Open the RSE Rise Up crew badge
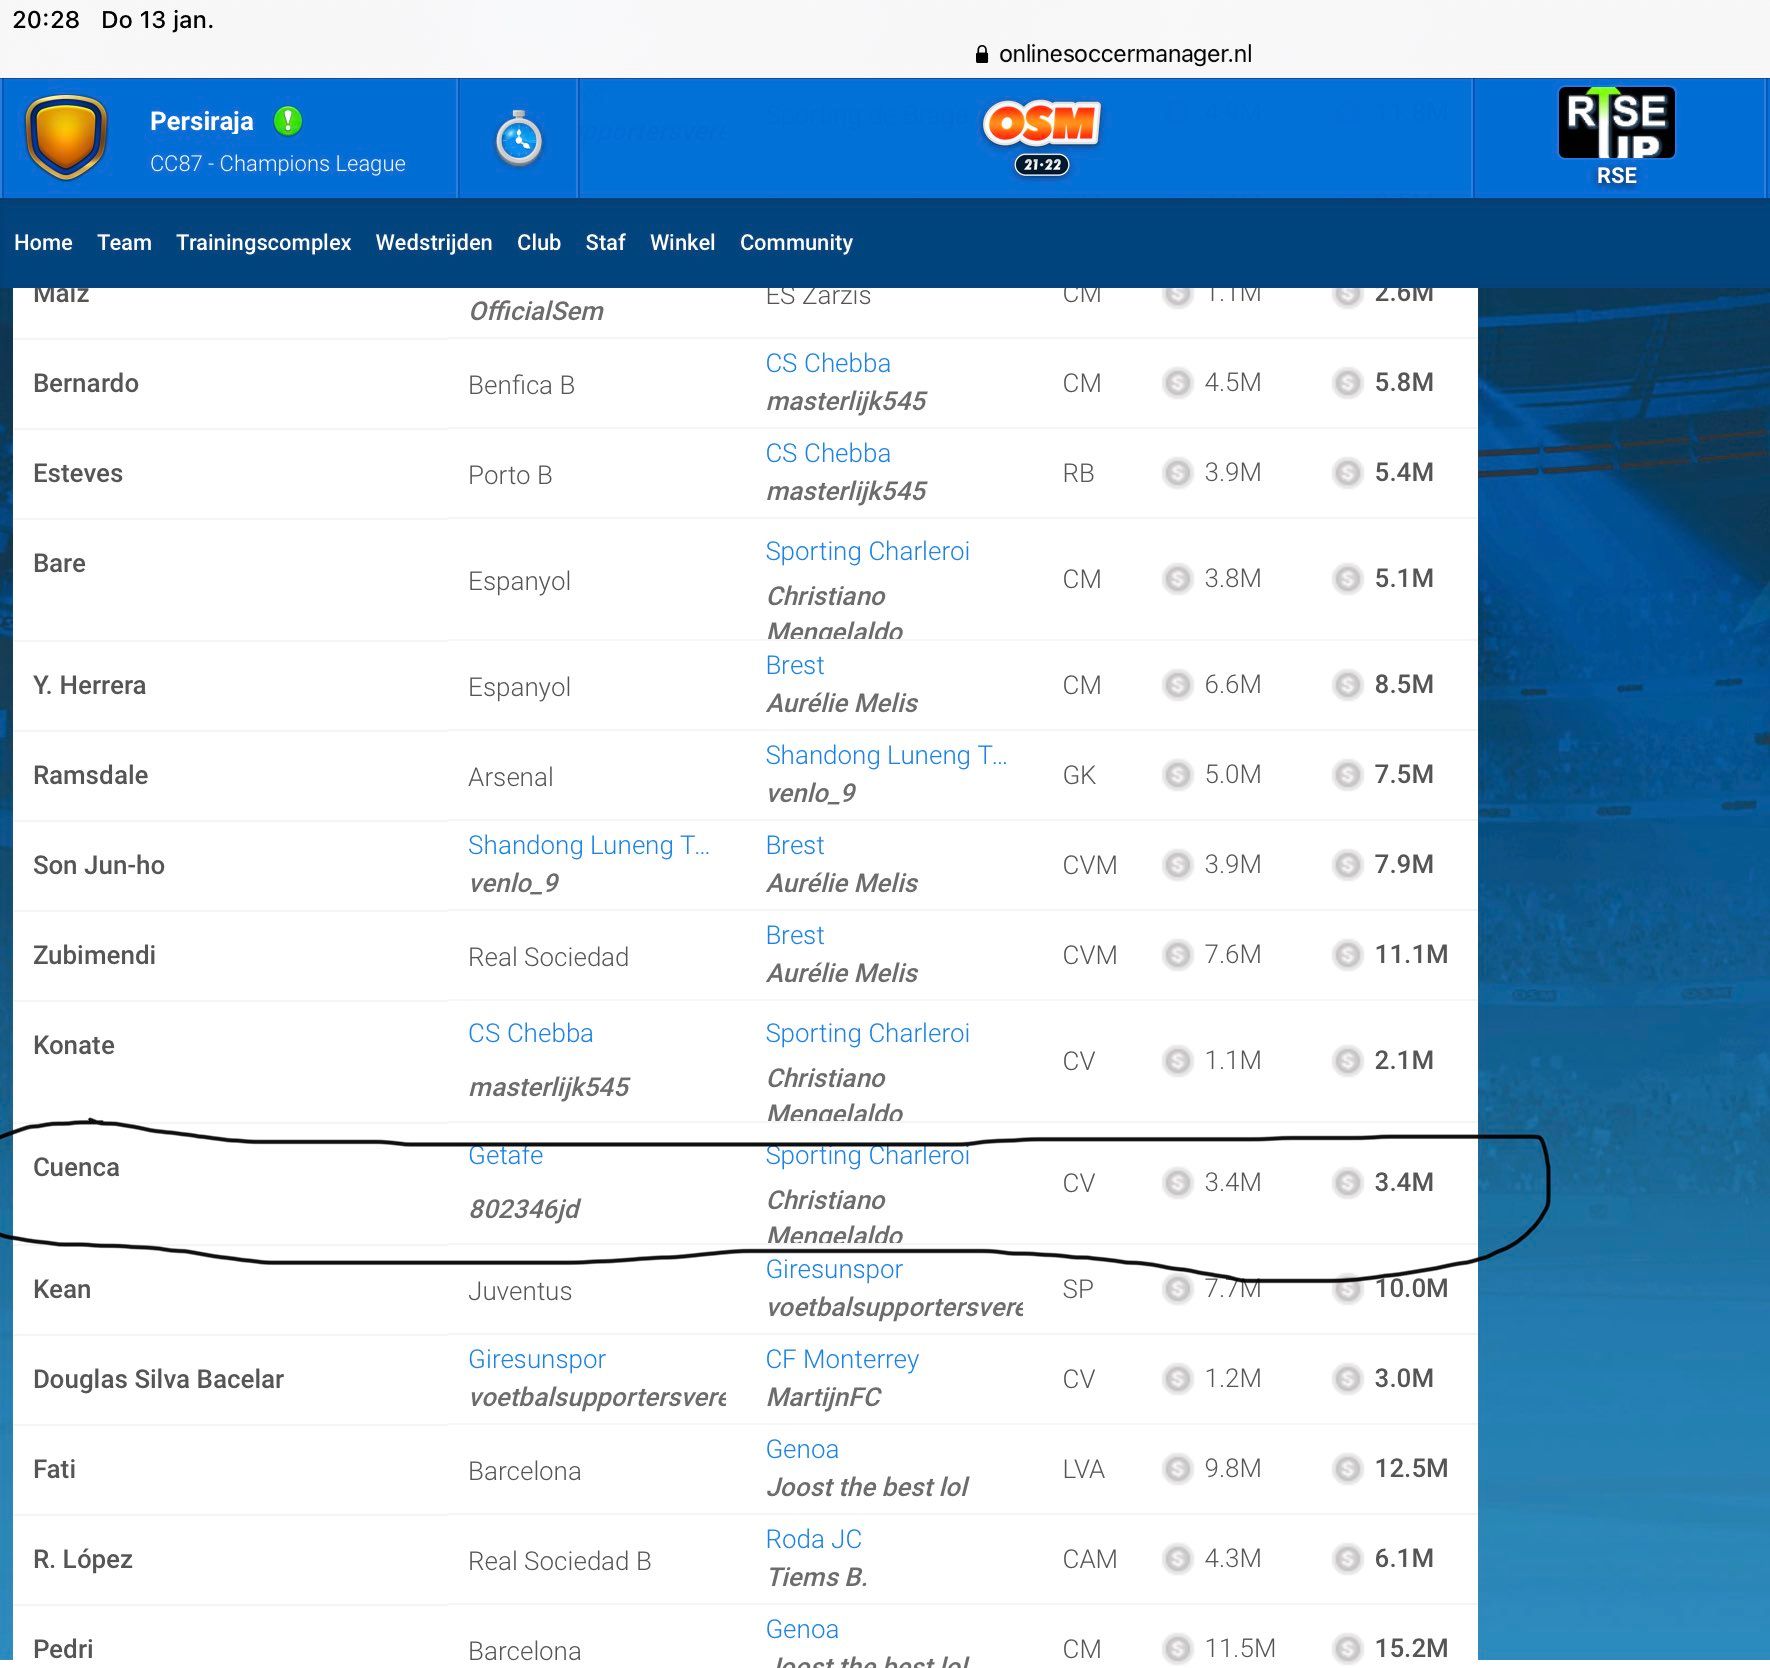Image resolution: width=1770 pixels, height=1668 pixels. tap(1616, 136)
